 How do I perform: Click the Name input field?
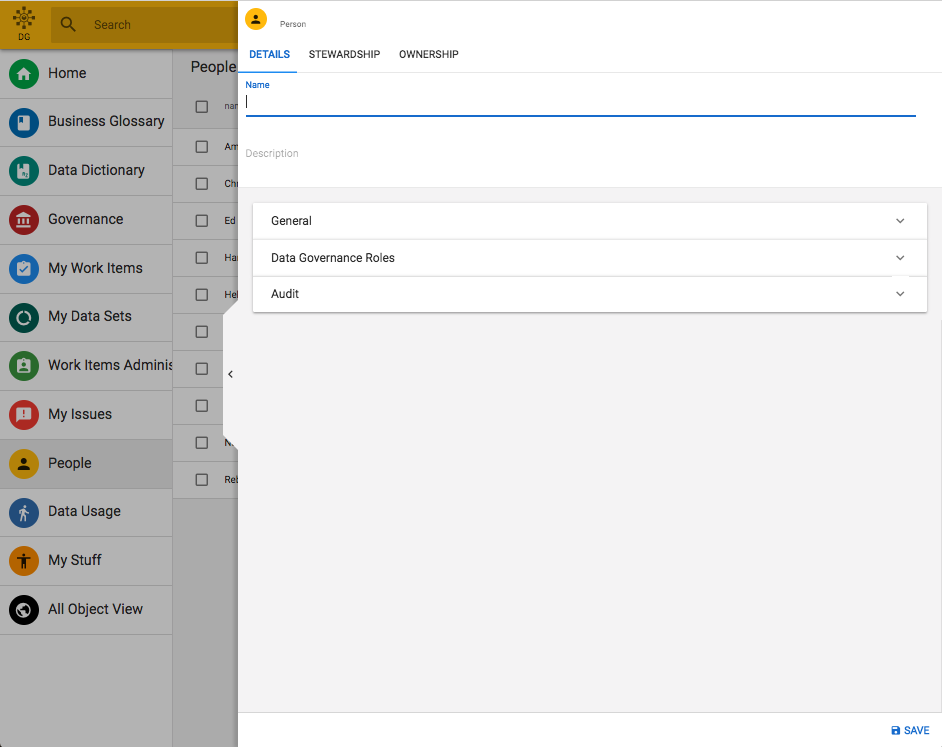(x=580, y=102)
